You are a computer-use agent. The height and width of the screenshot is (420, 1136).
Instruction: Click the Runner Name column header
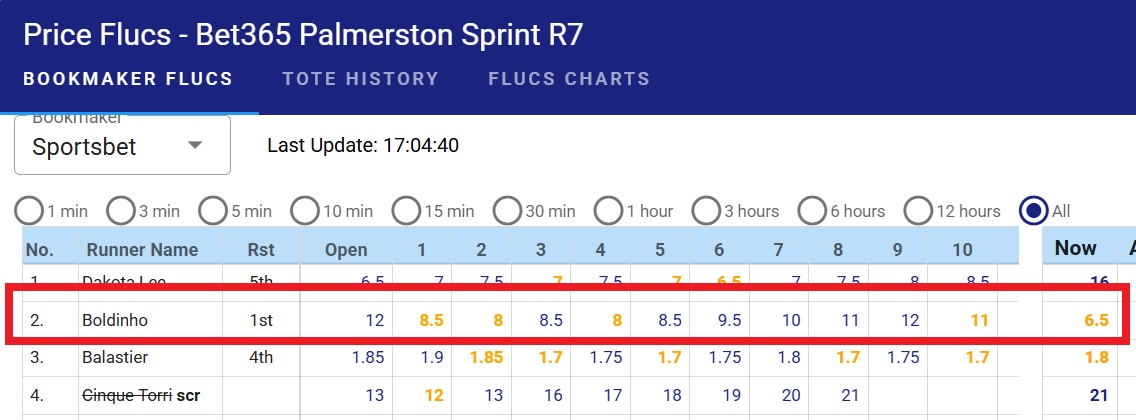pyautogui.click(x=142, y=250)
